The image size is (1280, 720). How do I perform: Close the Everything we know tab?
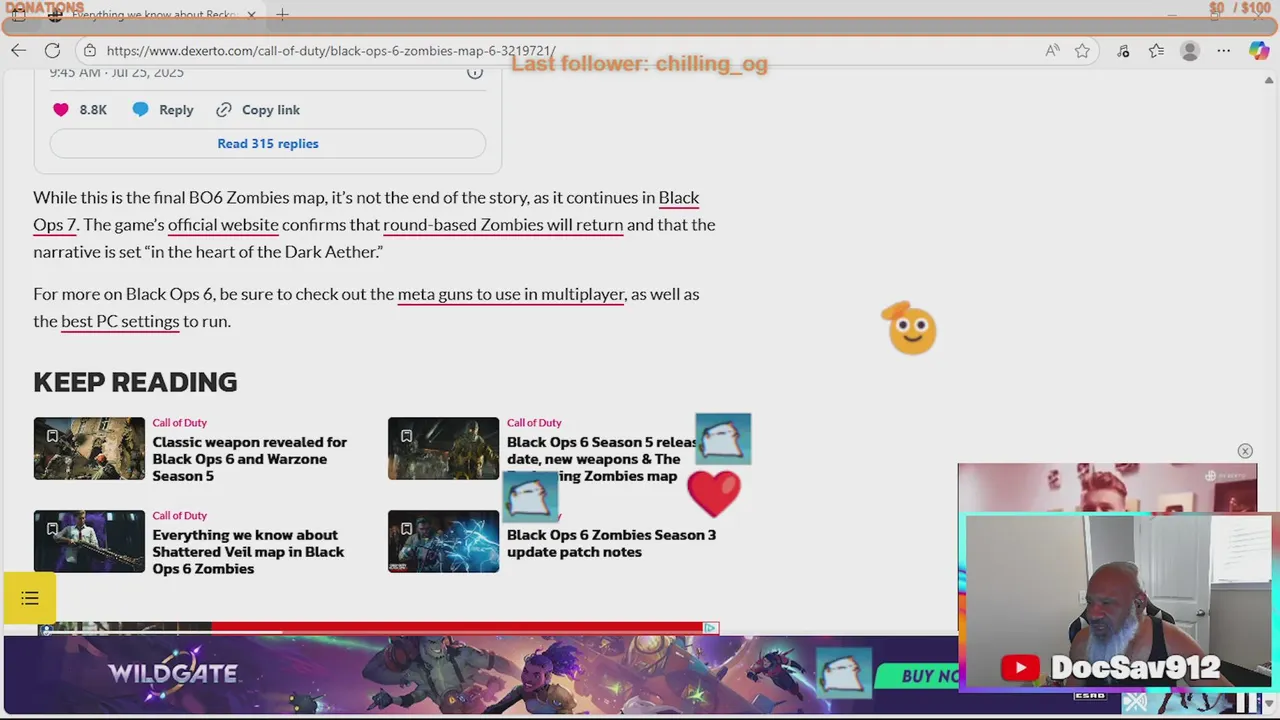251,15
